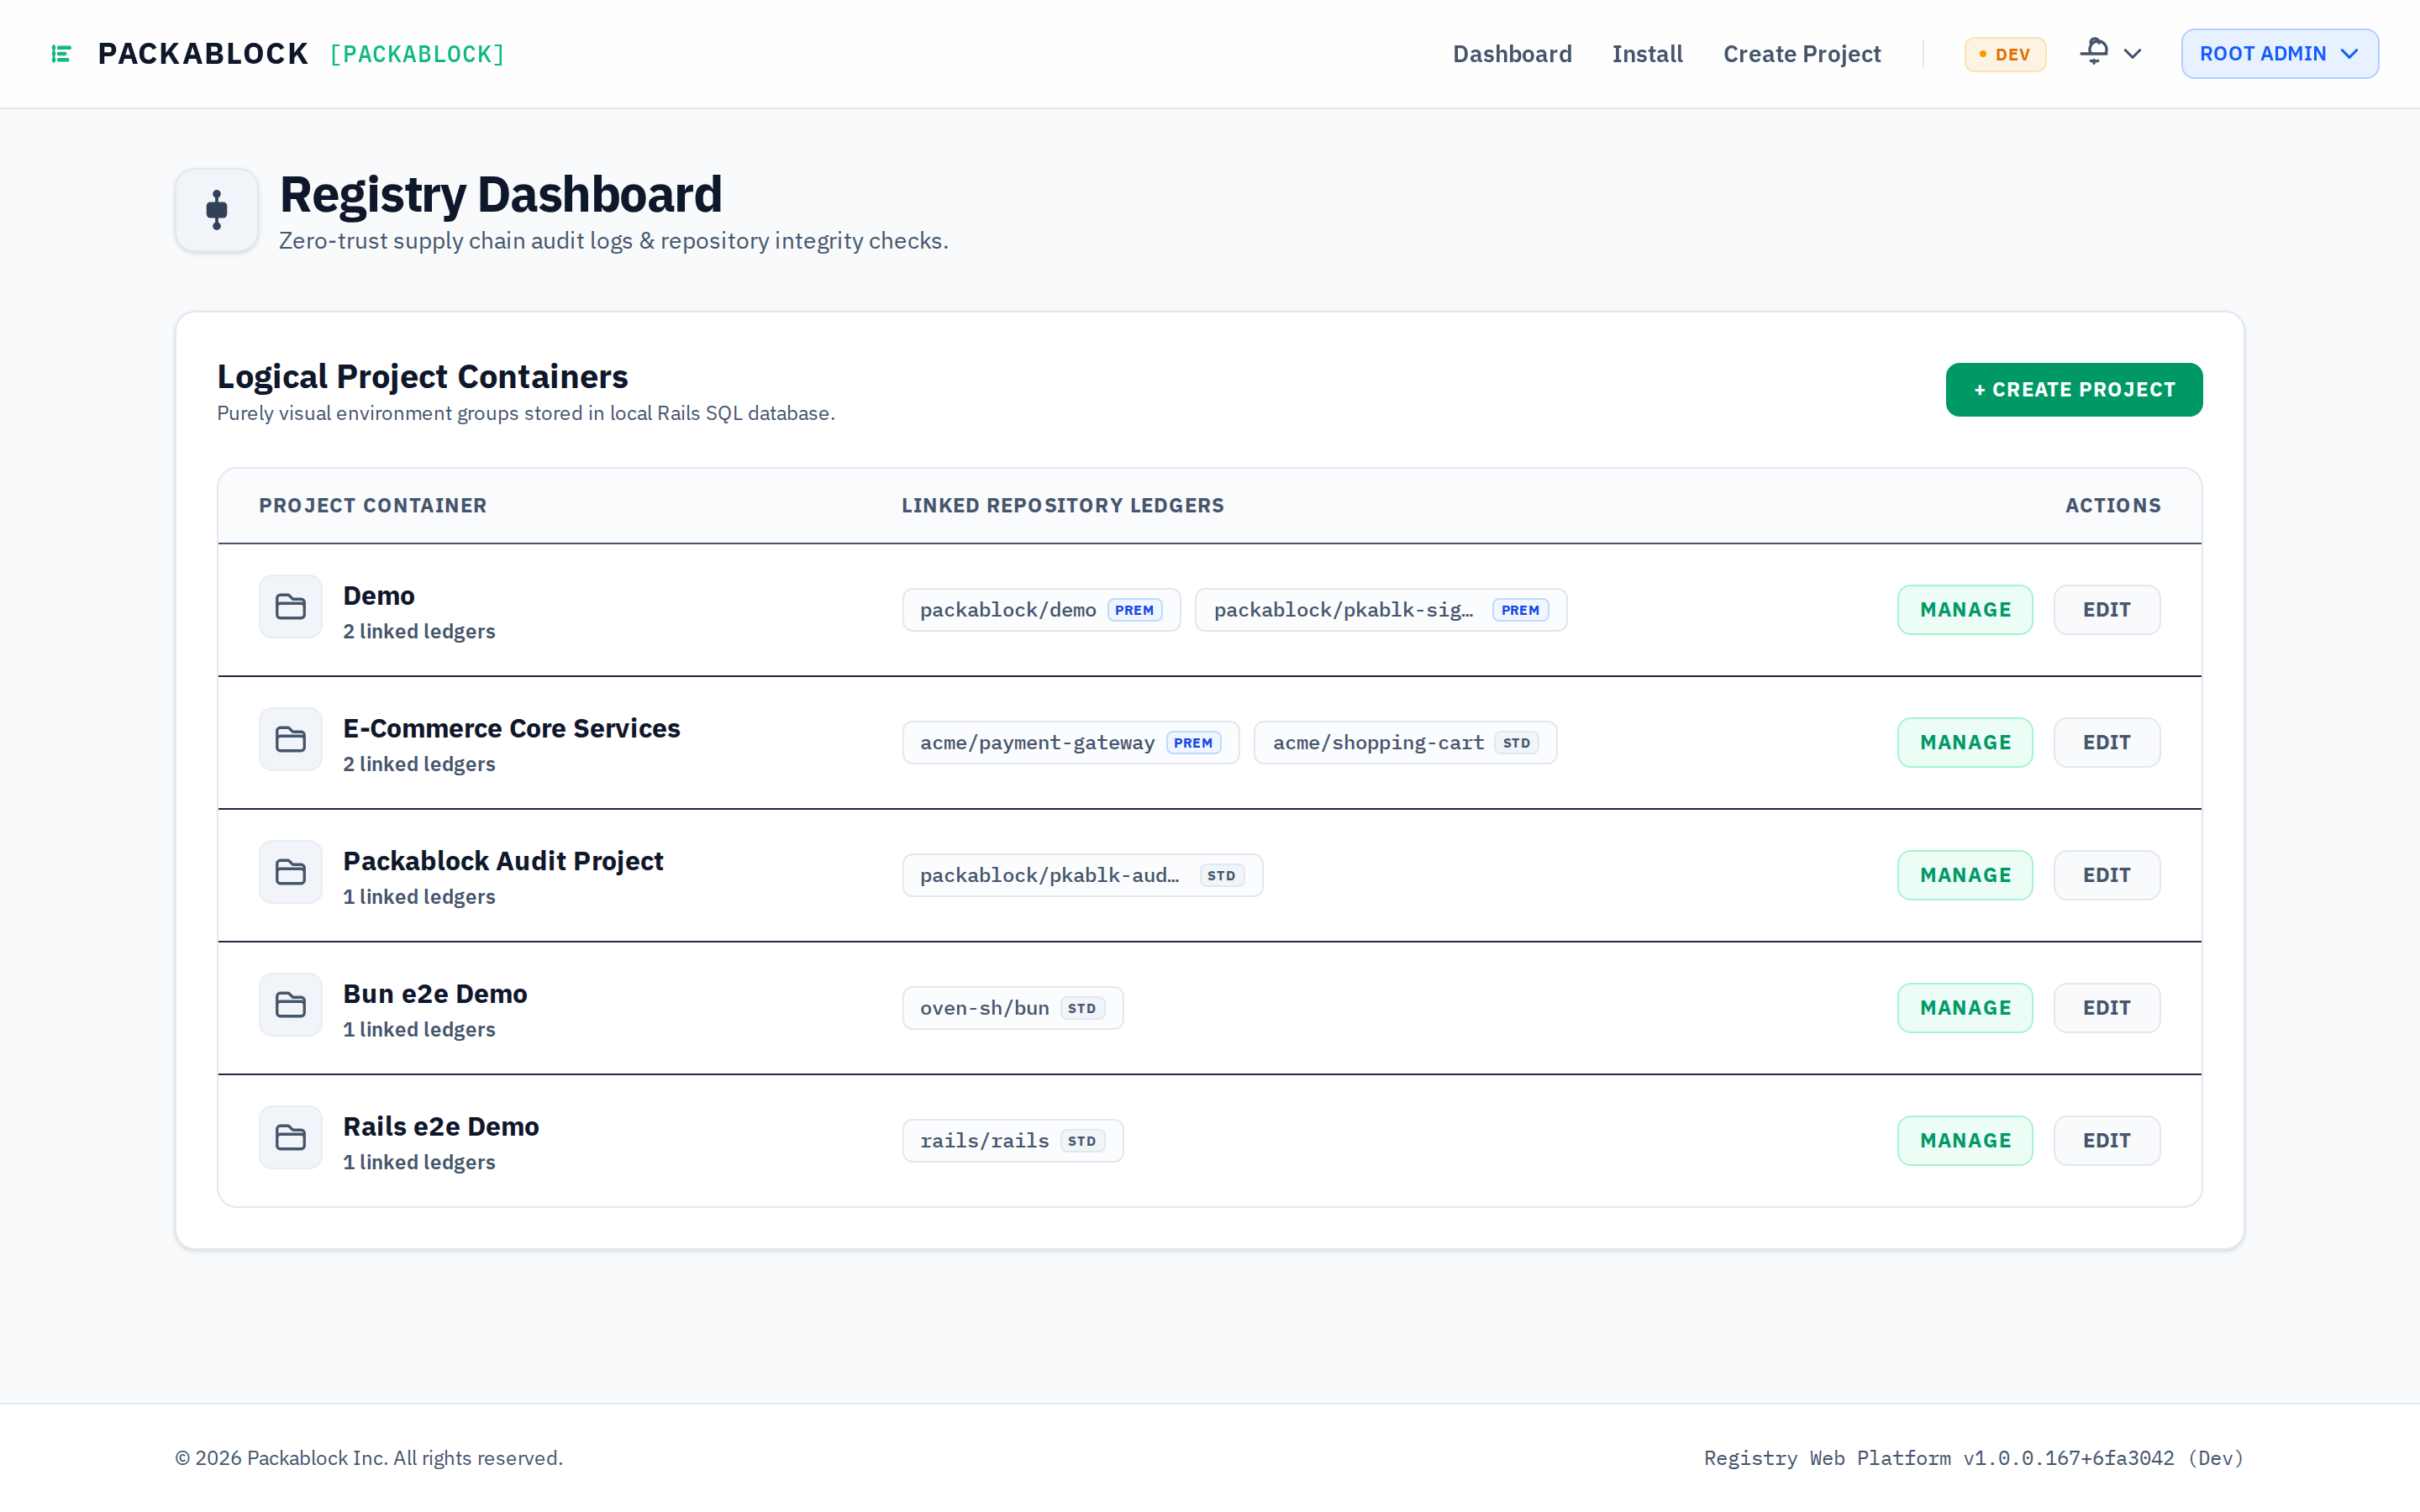Manage E-Commerce Core Services project
Viewport: 2420px width, 1512px height.
coord(1965,743)
